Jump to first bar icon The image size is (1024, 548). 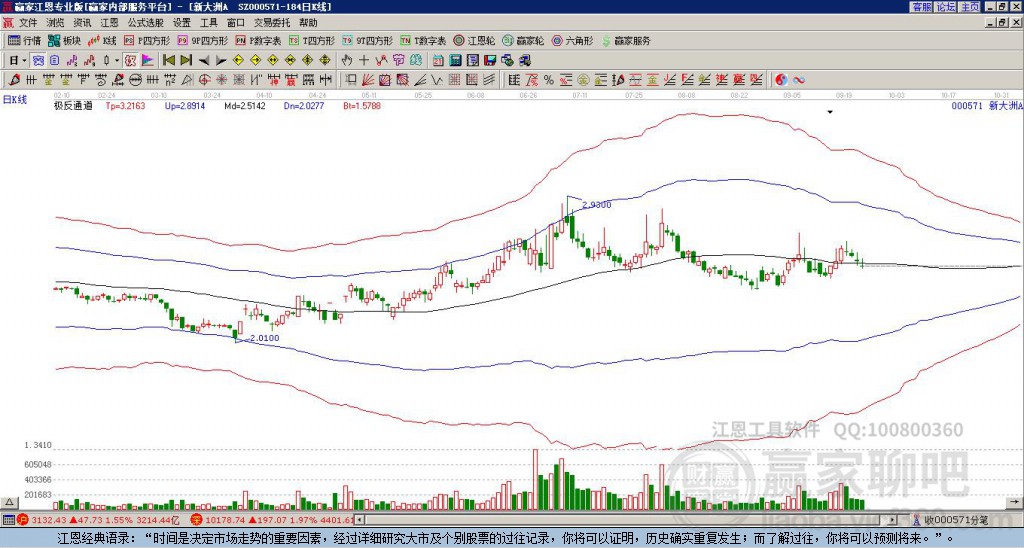click(x=168, y=61)
